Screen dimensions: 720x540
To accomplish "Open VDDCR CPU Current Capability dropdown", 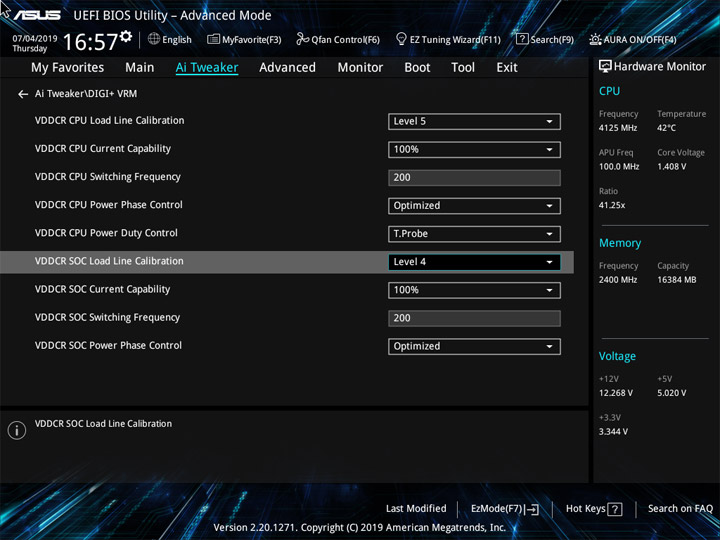I will [474, 150].
